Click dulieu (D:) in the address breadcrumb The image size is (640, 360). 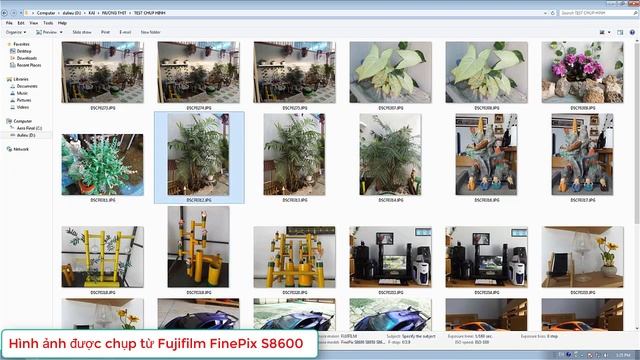pyautogui.click(x=71, y=13)
